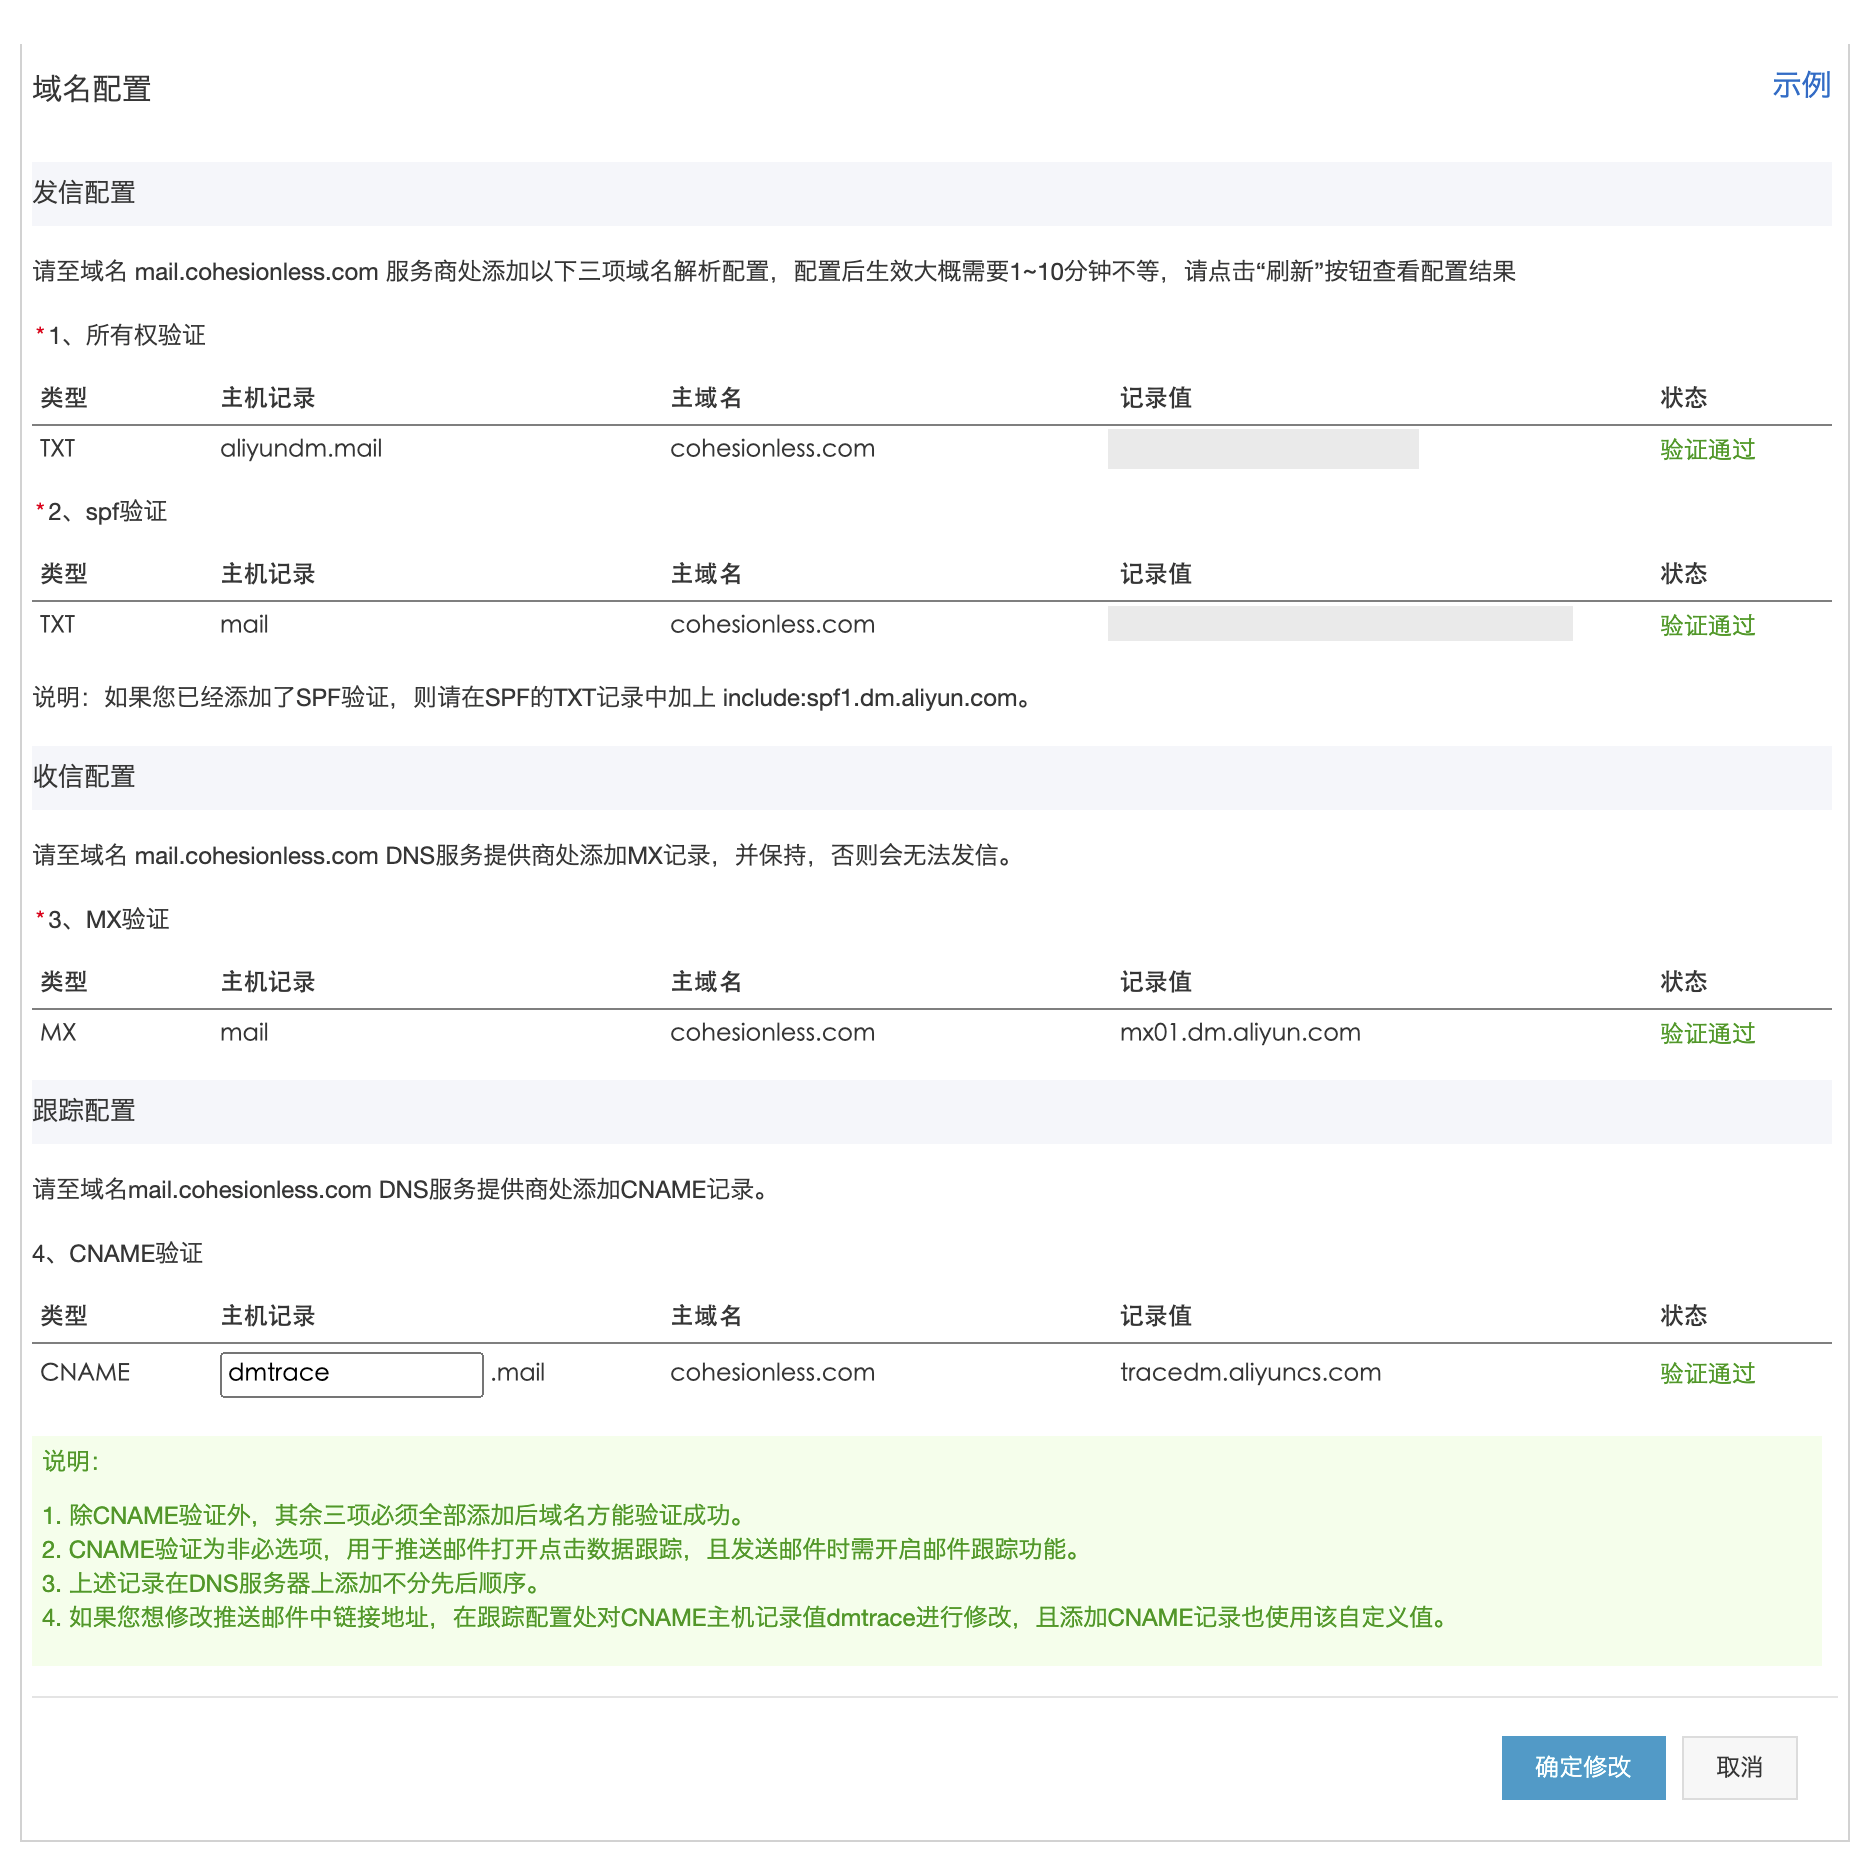Open the 示例 link
Image resolution: width=1870 pixels, height=1870 pixels.
1800,86
